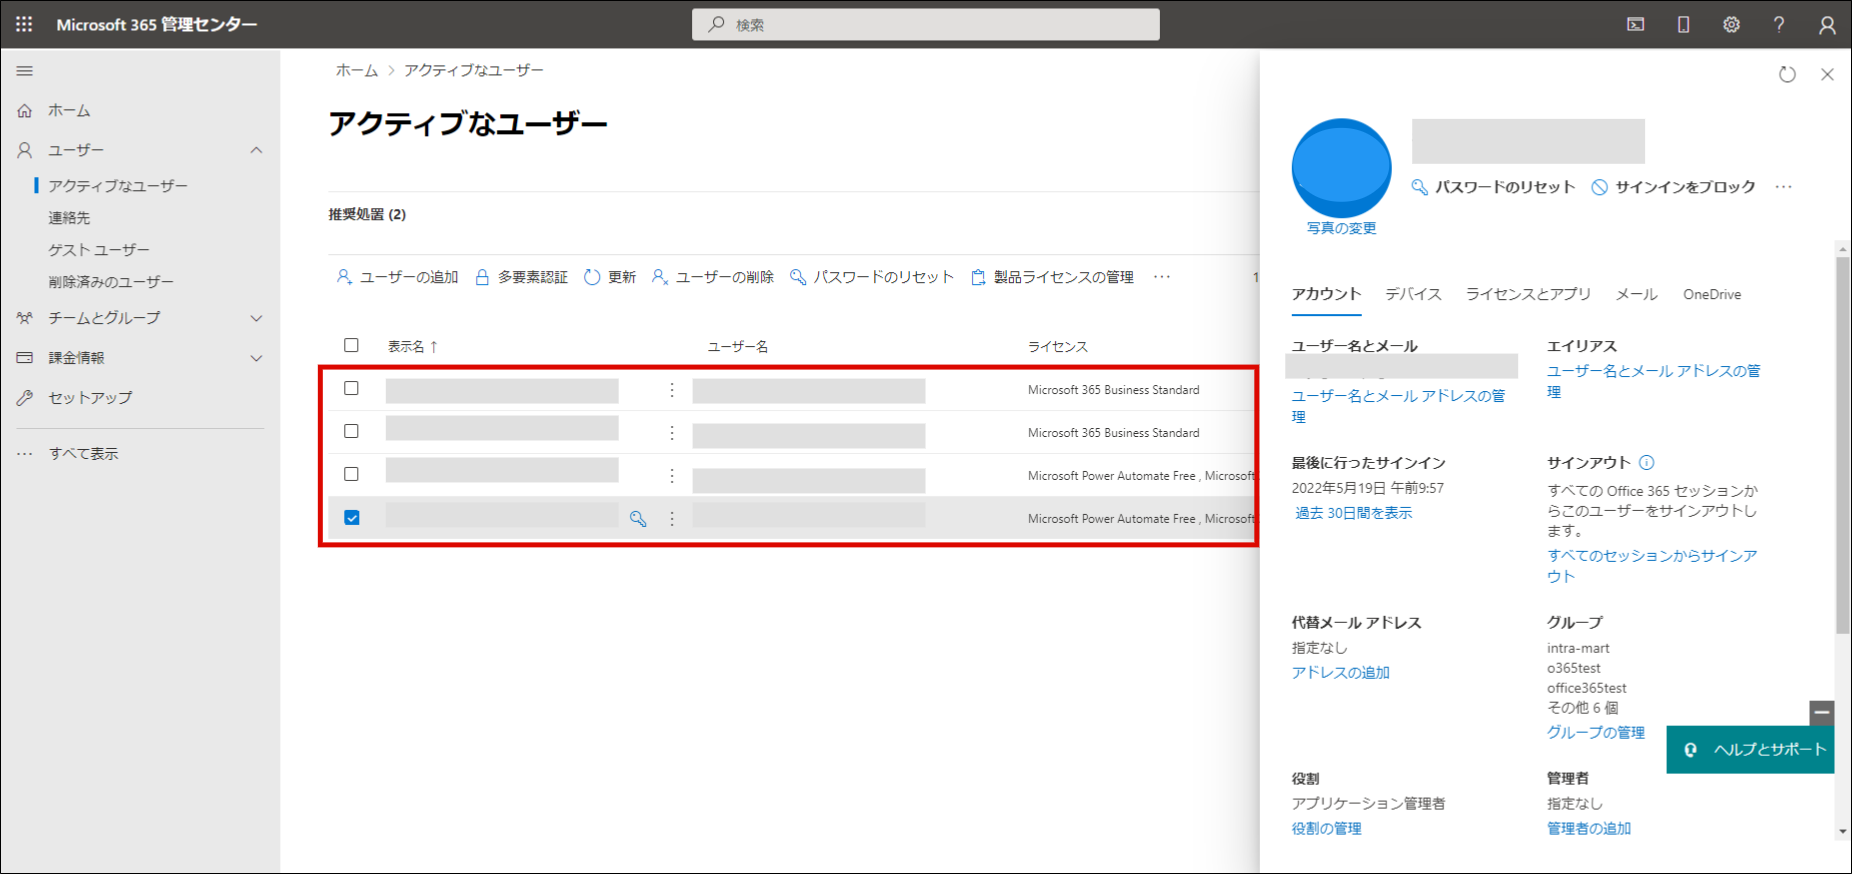Screen dimensions: 1852x874
Task: Collapse the ユーザー navigation section
Action: [x=256, y=150]
